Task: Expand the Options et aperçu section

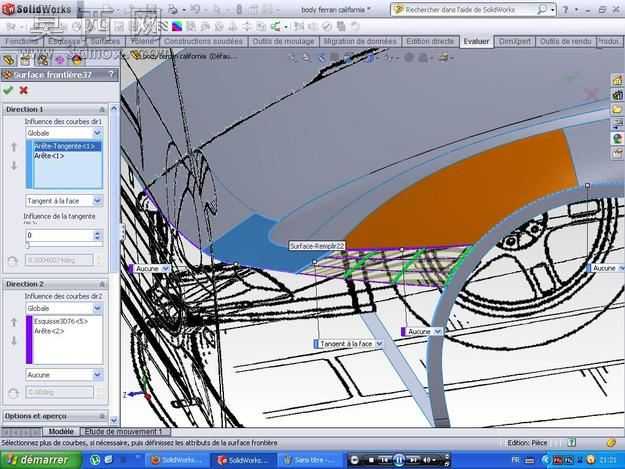Action: (x=102, y=416)
